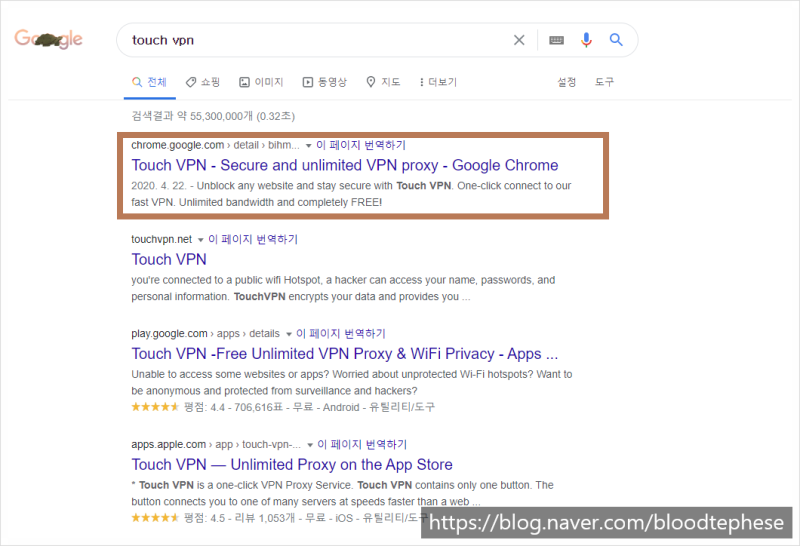
Task: Open the on-screen keyboard icon
Action: (x=556, y=40)
